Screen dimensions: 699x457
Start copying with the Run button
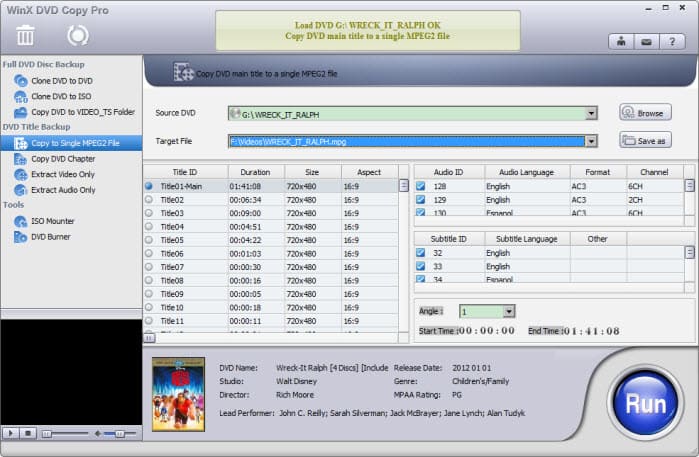point(646,403)
